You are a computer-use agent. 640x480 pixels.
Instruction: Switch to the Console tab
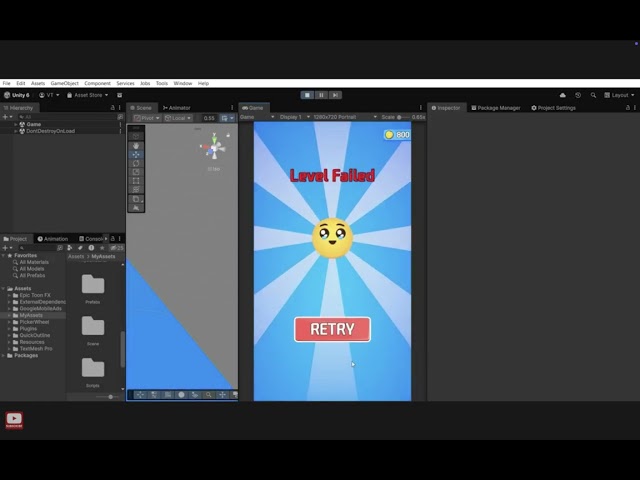click(x=91, y=239)
